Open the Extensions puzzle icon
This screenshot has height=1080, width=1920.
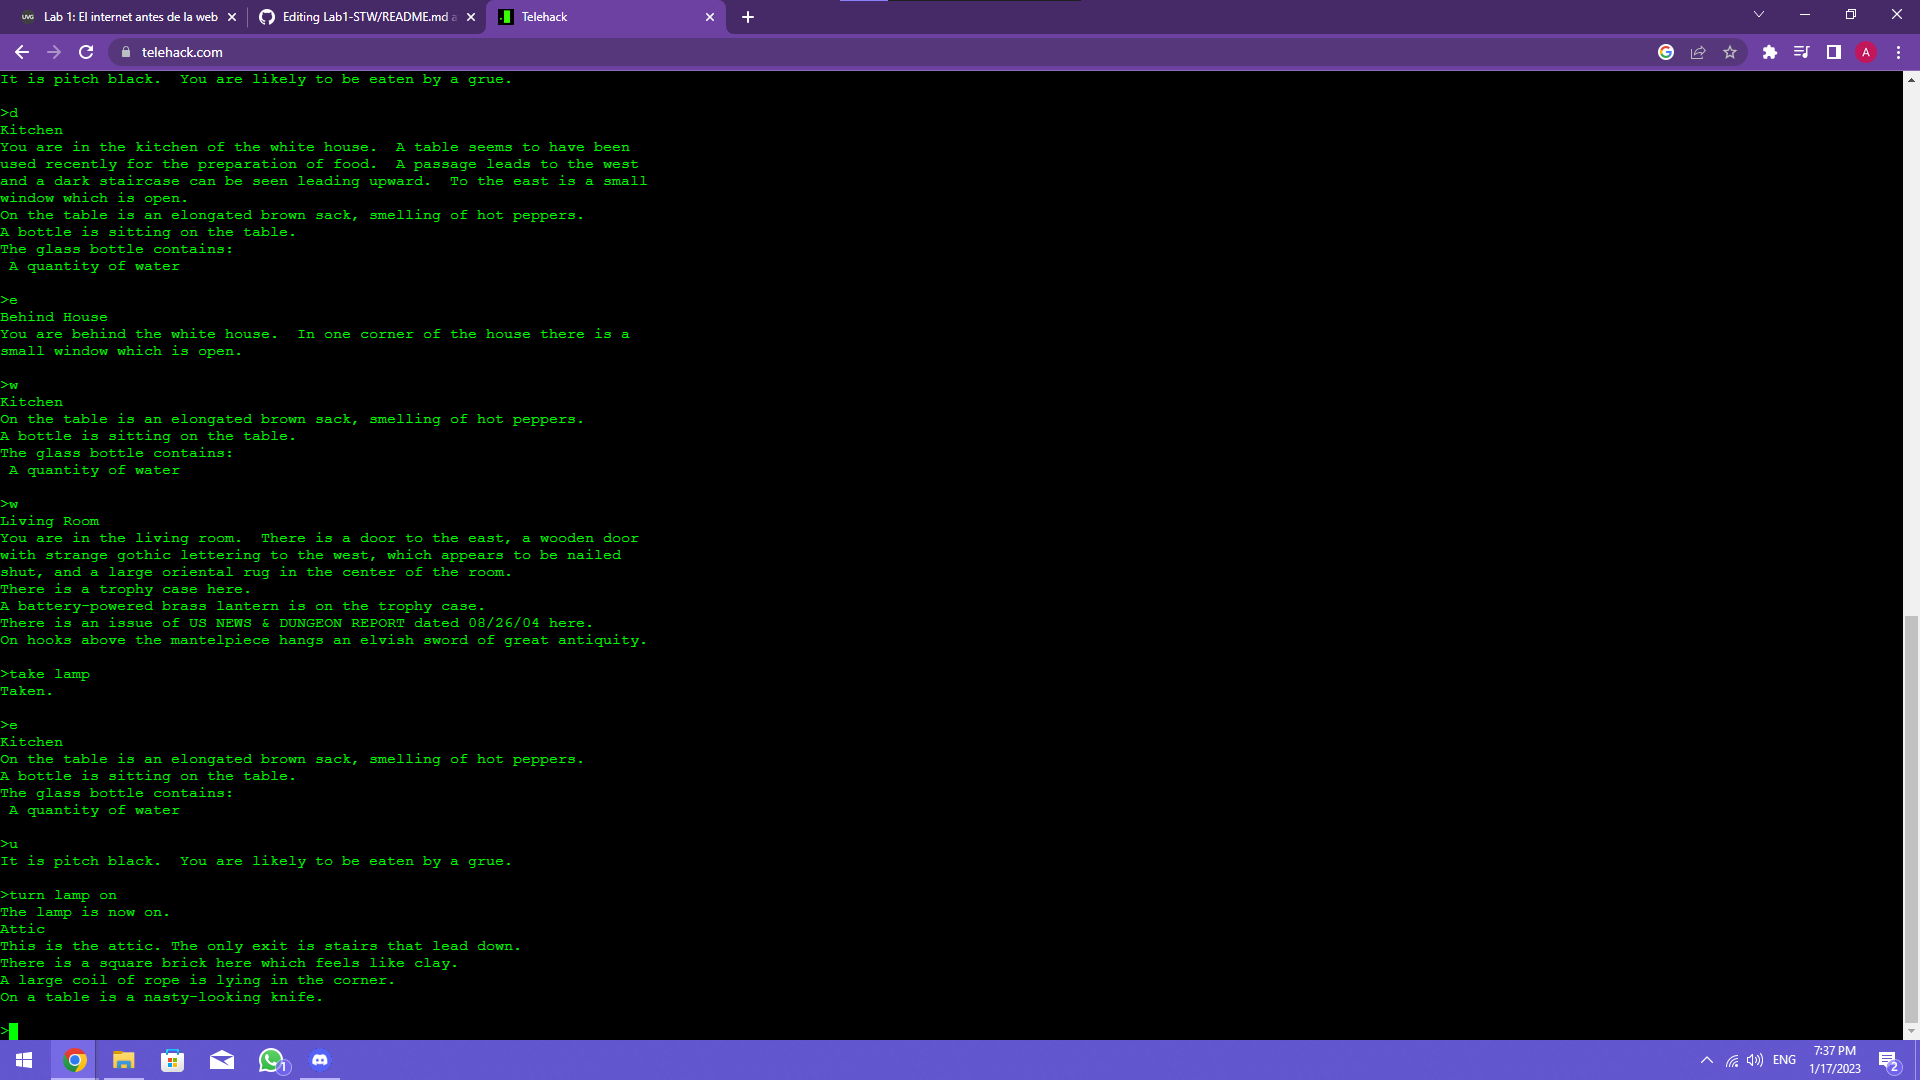[x=1769, y=52]
